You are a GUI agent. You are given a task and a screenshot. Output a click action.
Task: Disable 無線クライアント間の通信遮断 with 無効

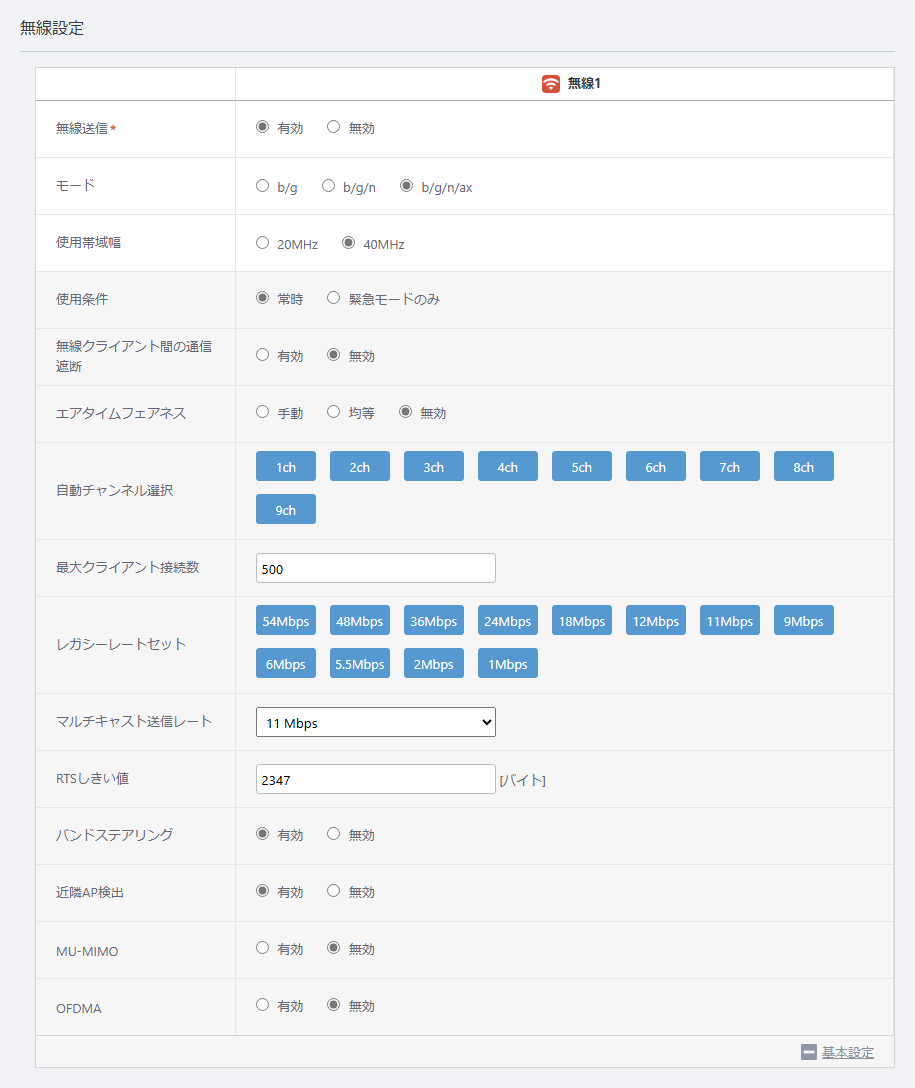(x=334, y=355)
